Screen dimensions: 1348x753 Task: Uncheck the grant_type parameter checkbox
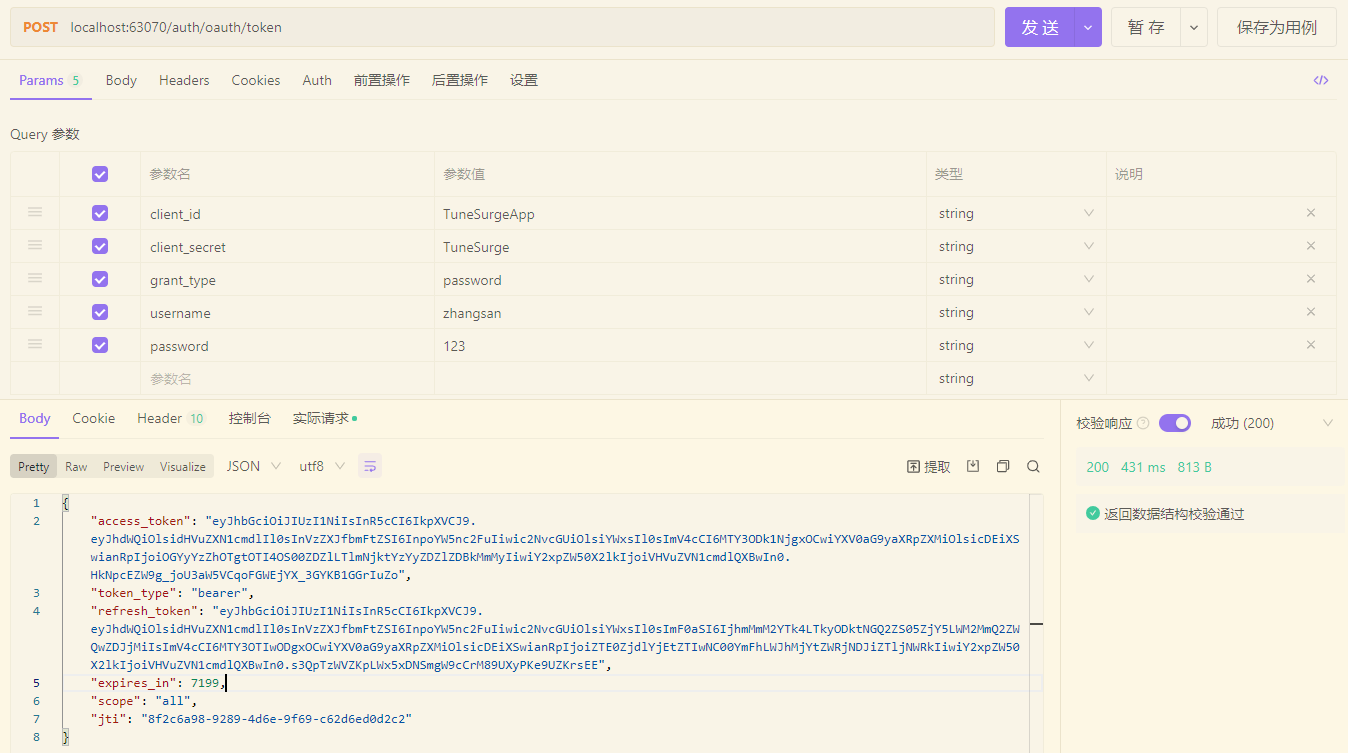click(100, 279)
